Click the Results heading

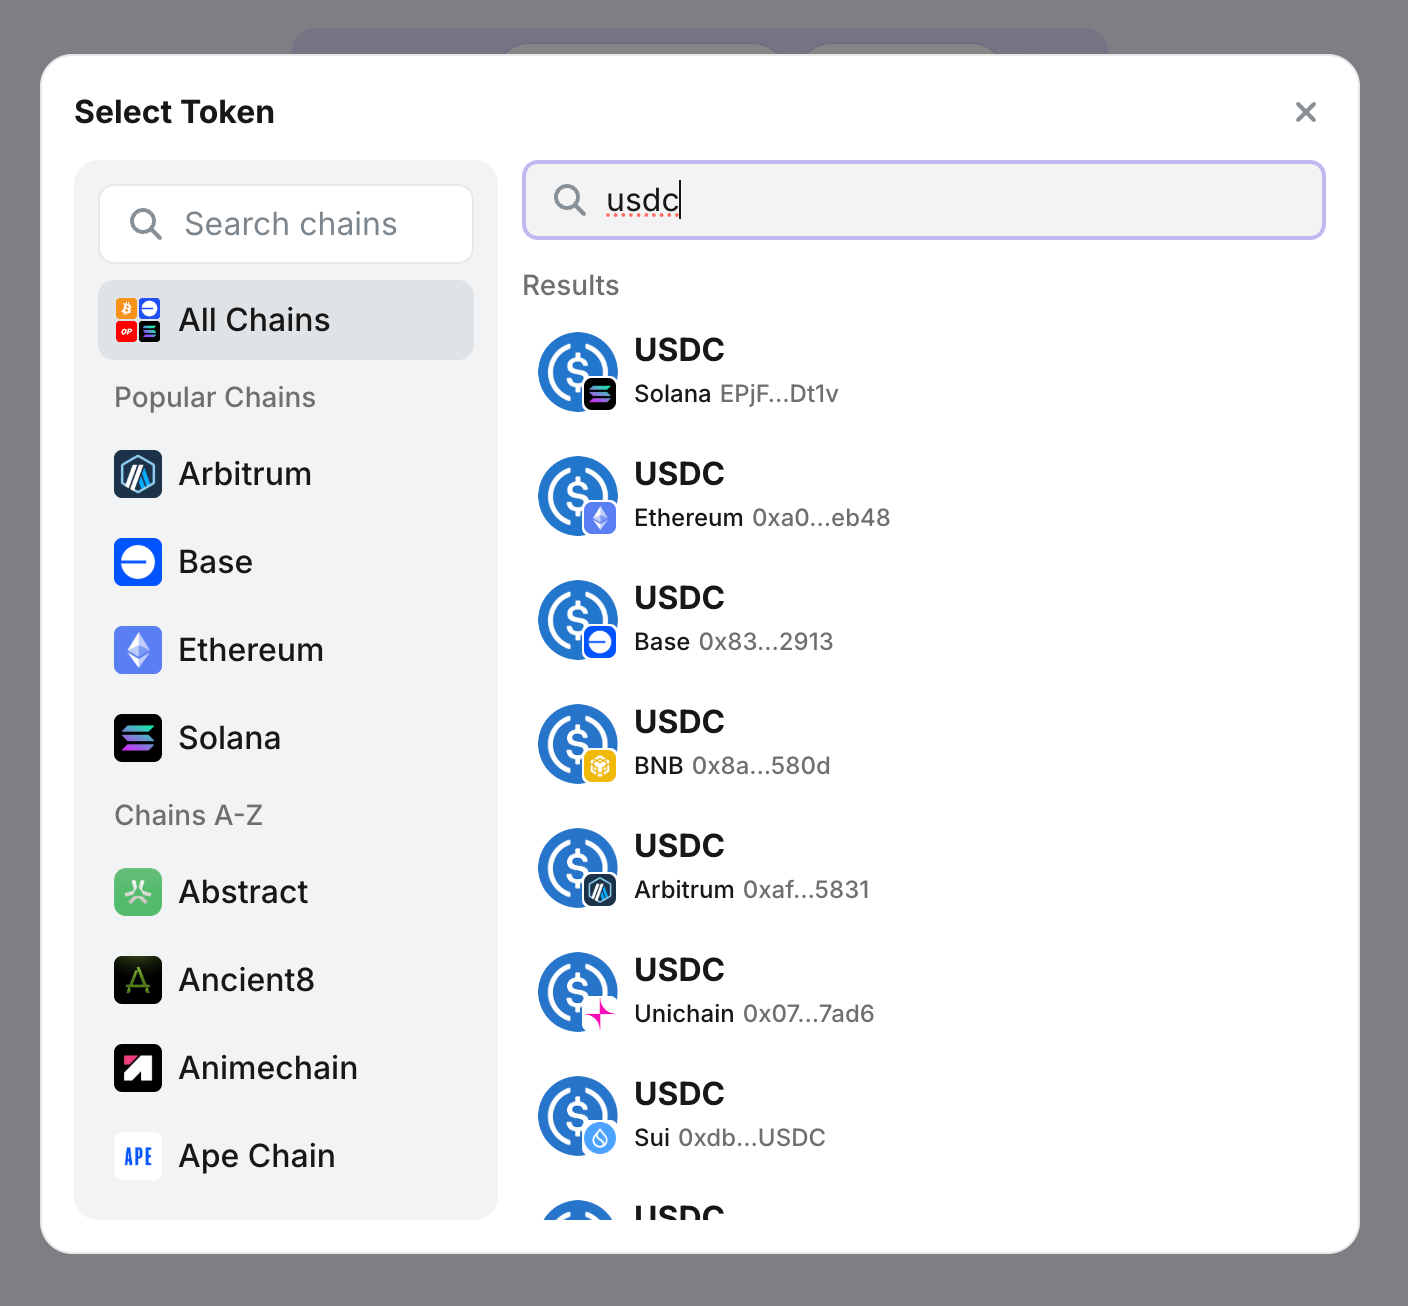[571, 286]
